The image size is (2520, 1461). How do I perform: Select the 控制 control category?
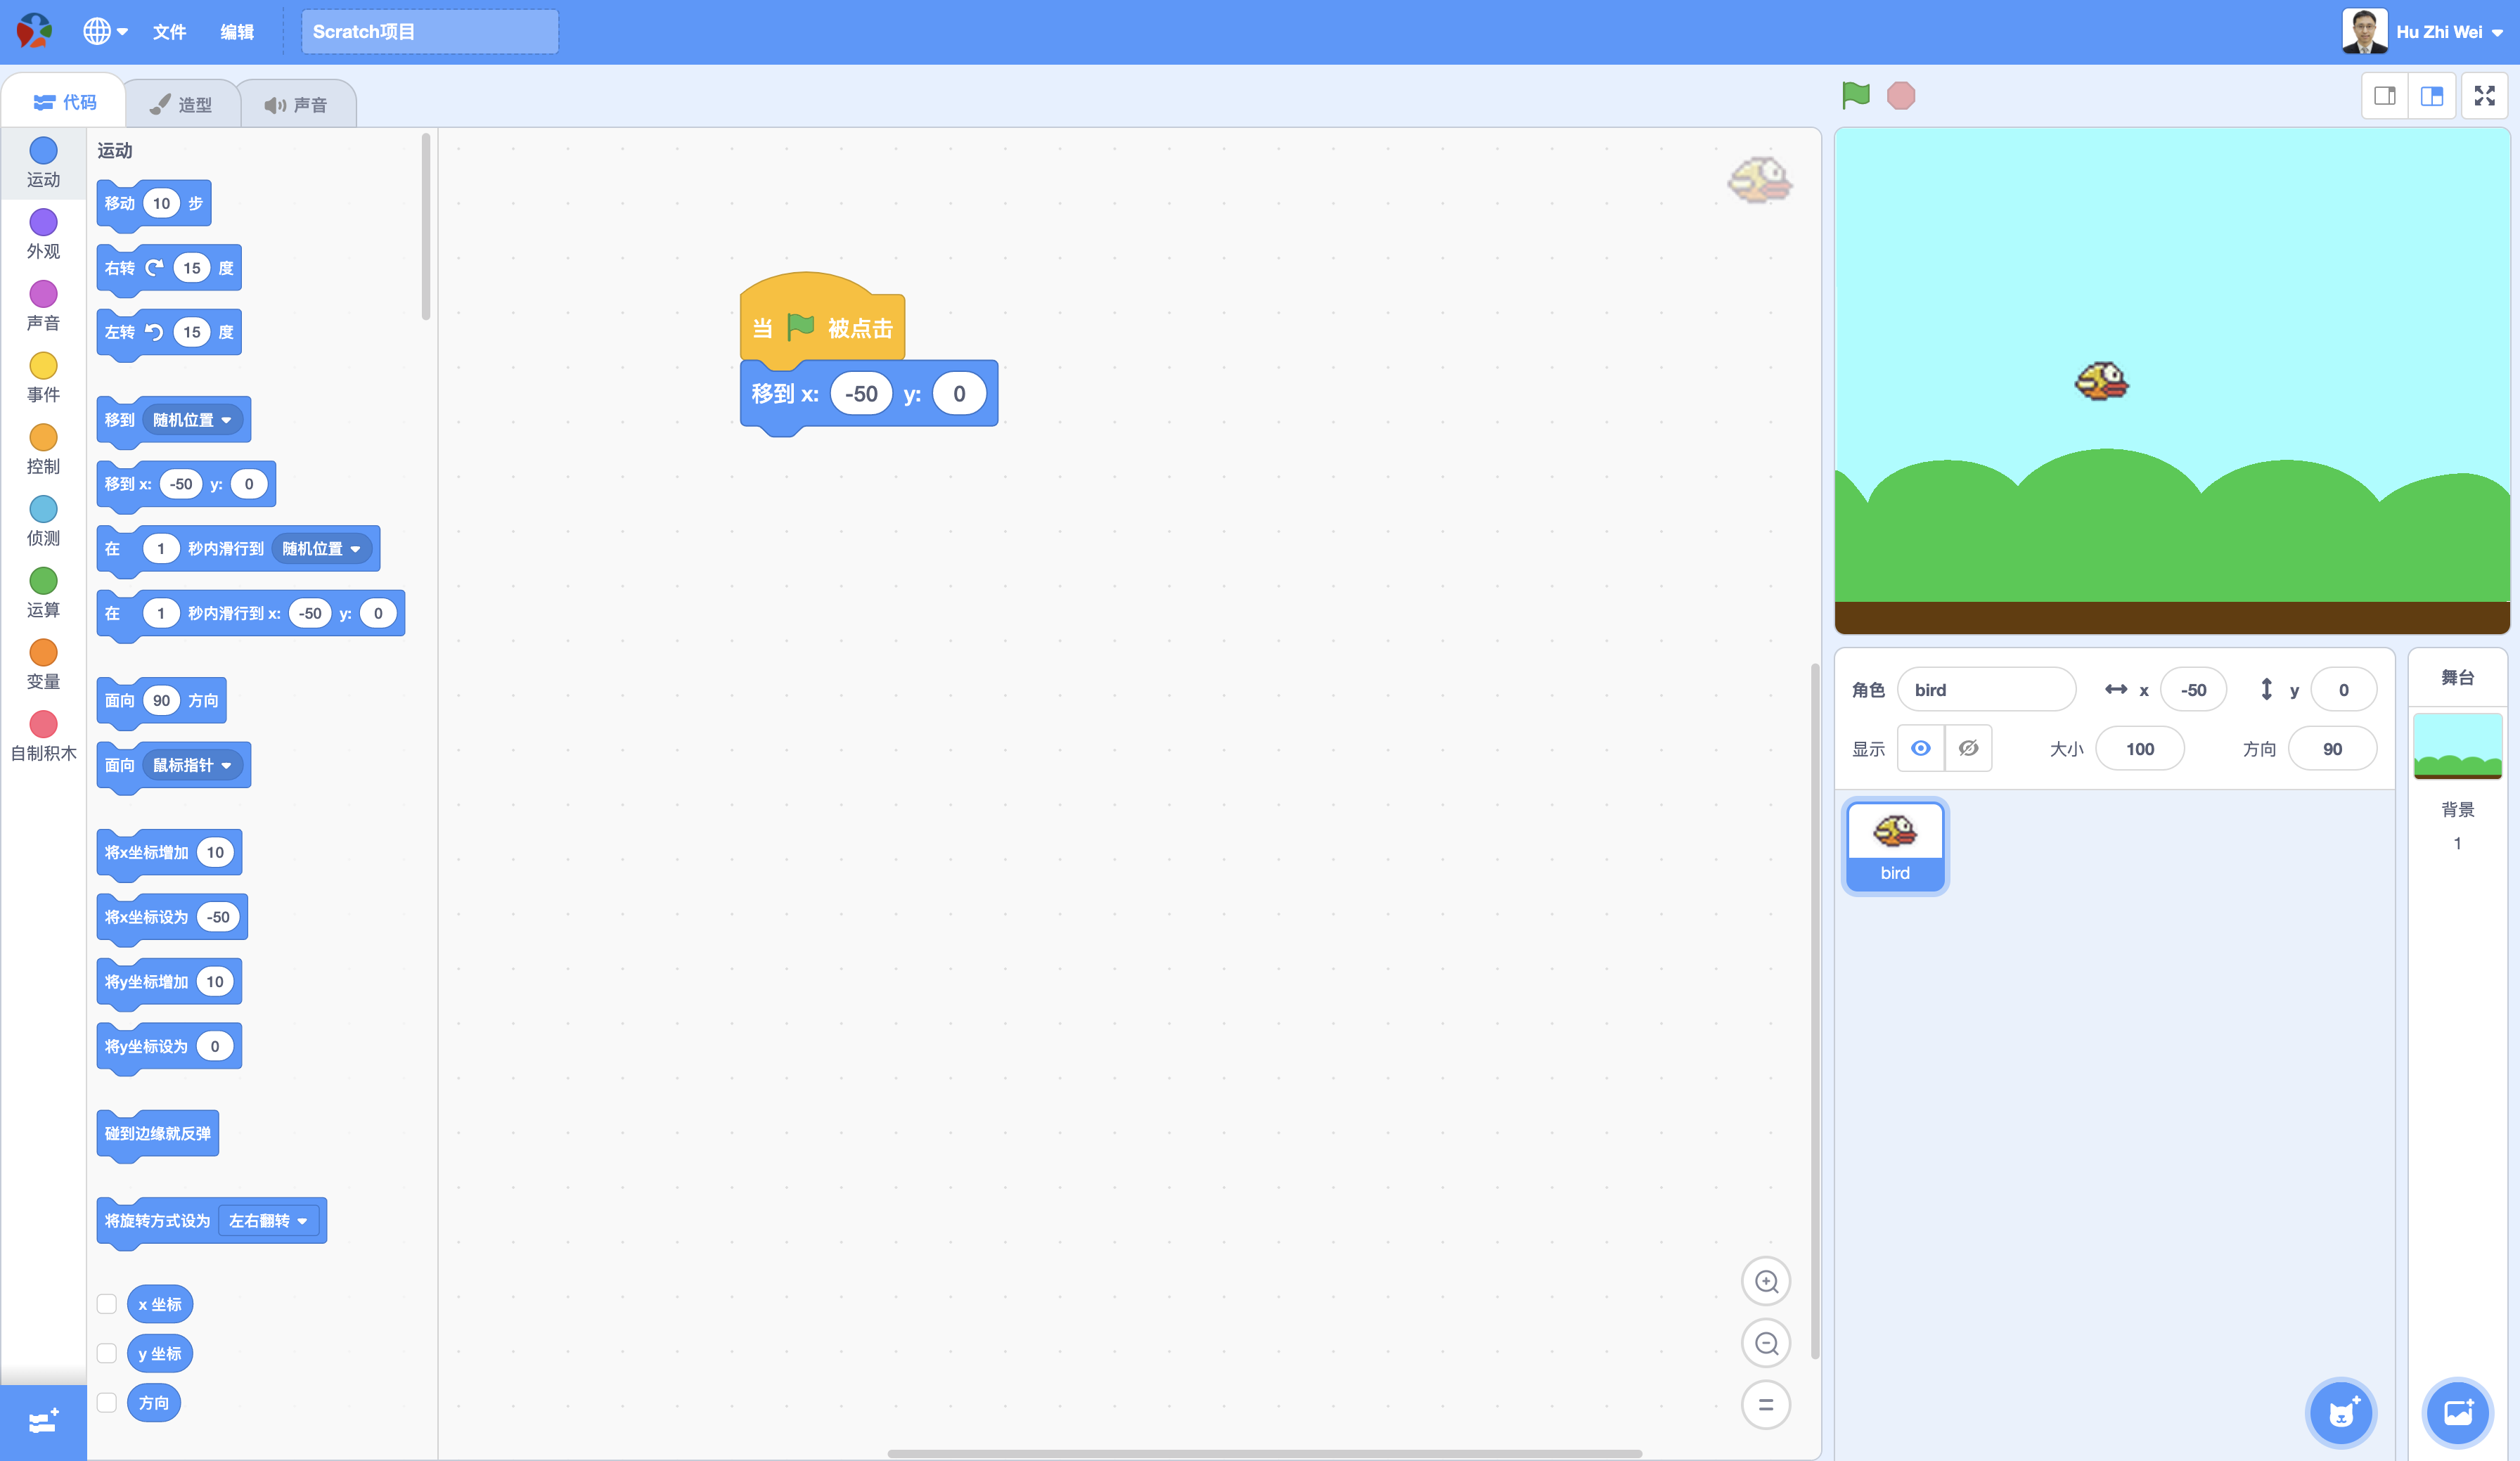(43, 451)
